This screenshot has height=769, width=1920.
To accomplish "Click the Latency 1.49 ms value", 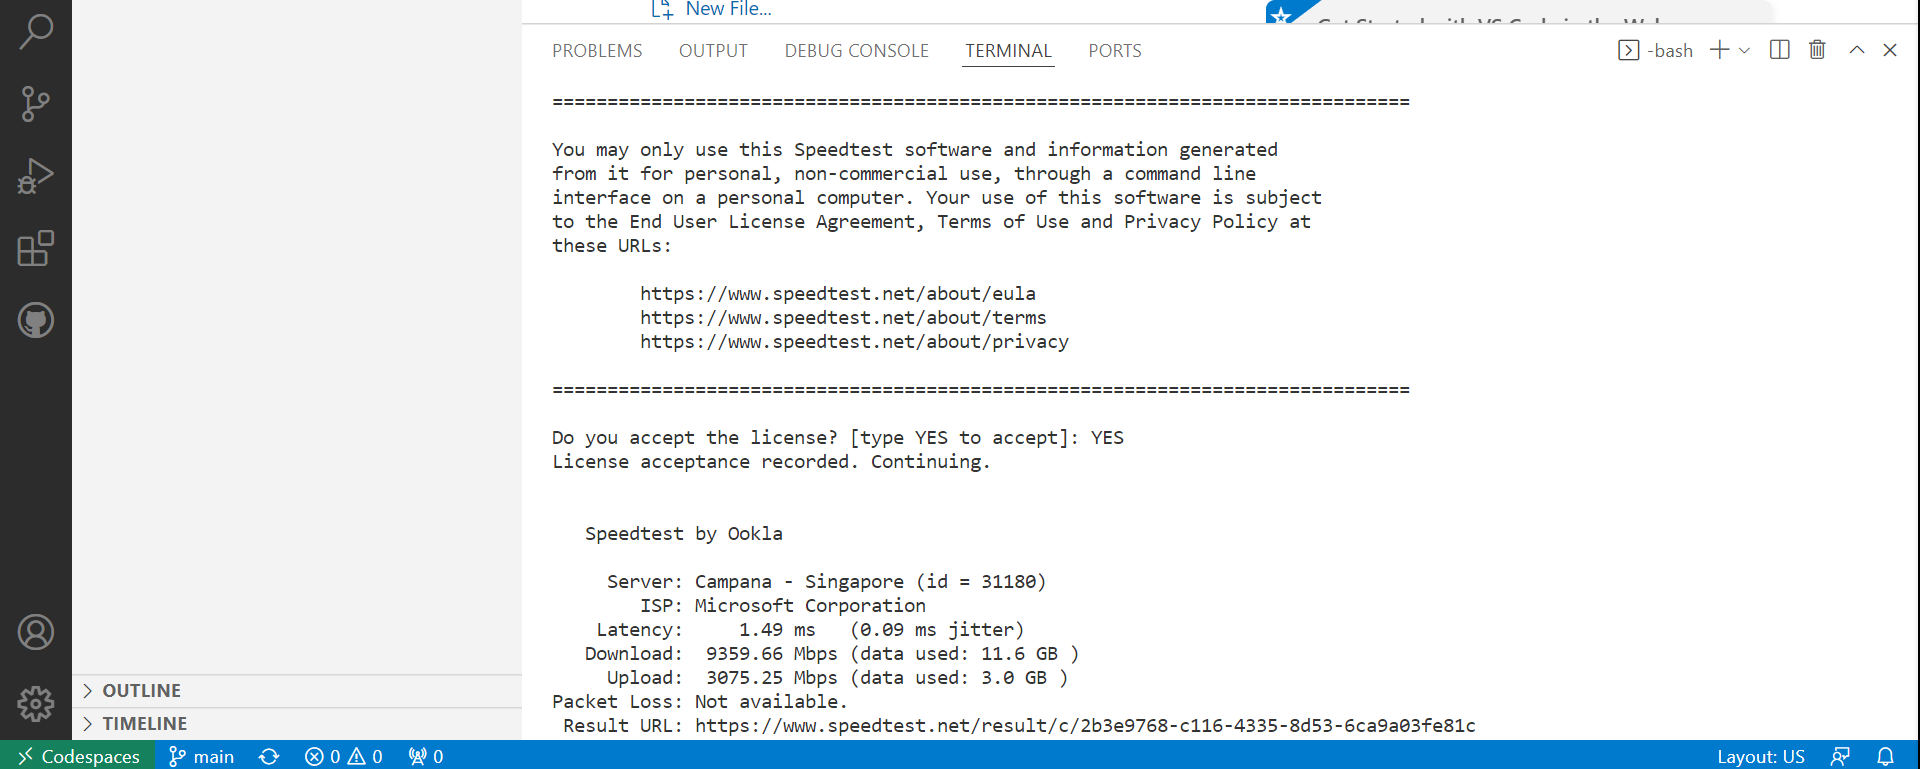I will pyautogui.click(x=777, y=630).
